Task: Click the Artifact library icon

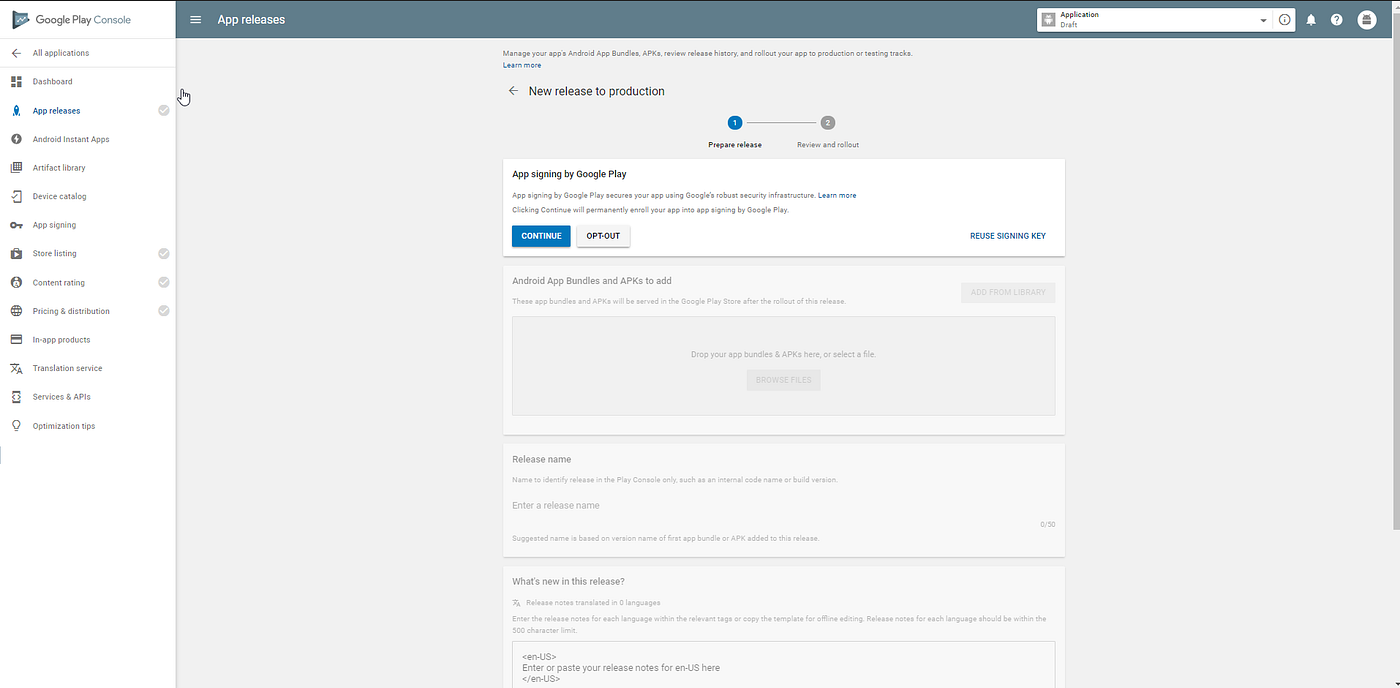Action: (x=16, y=167)
